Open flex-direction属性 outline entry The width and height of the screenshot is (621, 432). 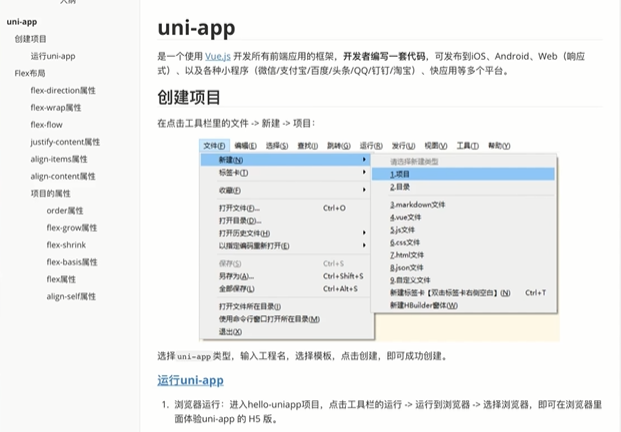coord(63,90)
